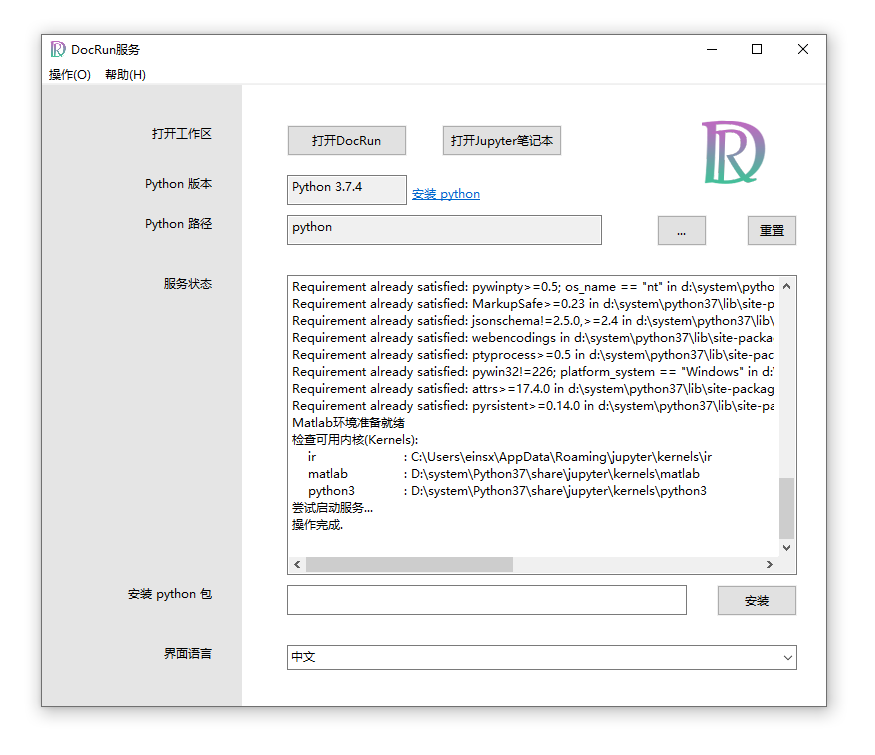
Task: Open the 帮助(H) menu
Action: tap(126, 74)
